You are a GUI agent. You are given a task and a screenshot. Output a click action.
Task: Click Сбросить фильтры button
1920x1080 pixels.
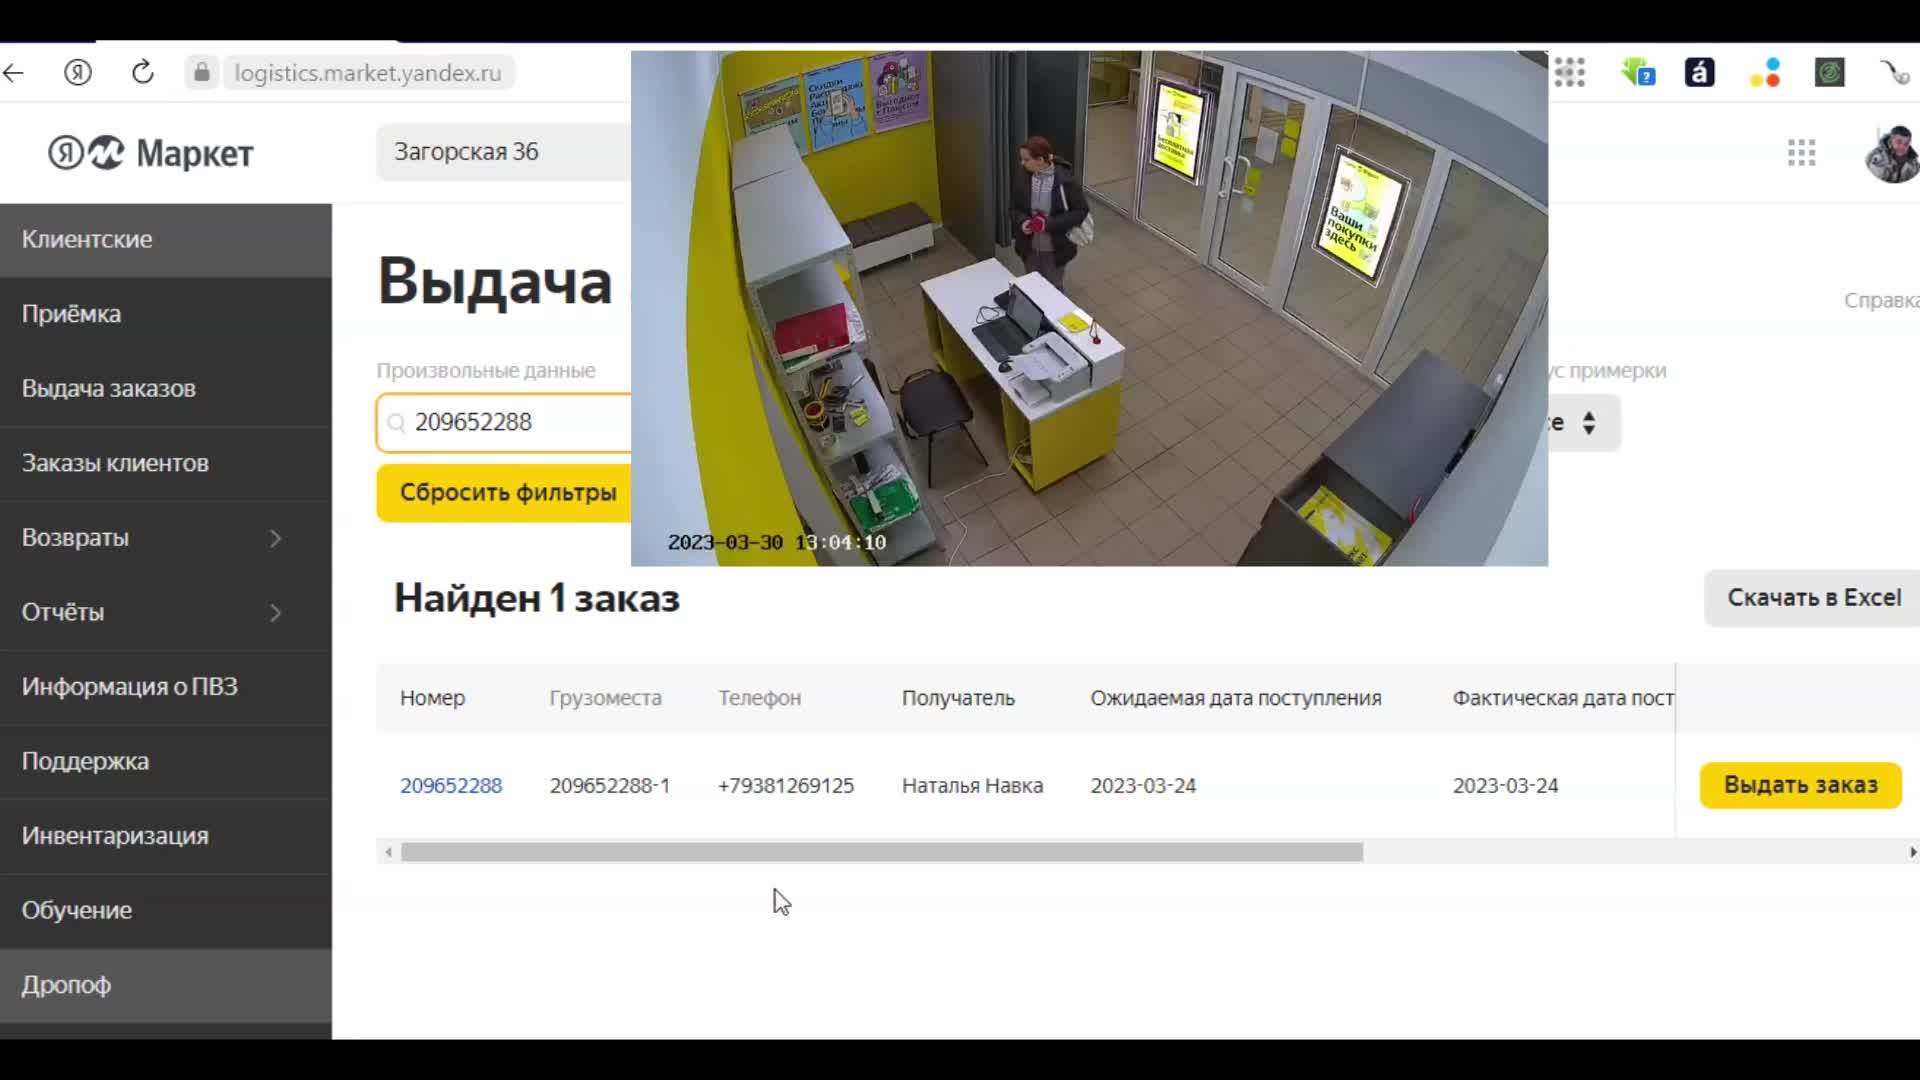507,493
